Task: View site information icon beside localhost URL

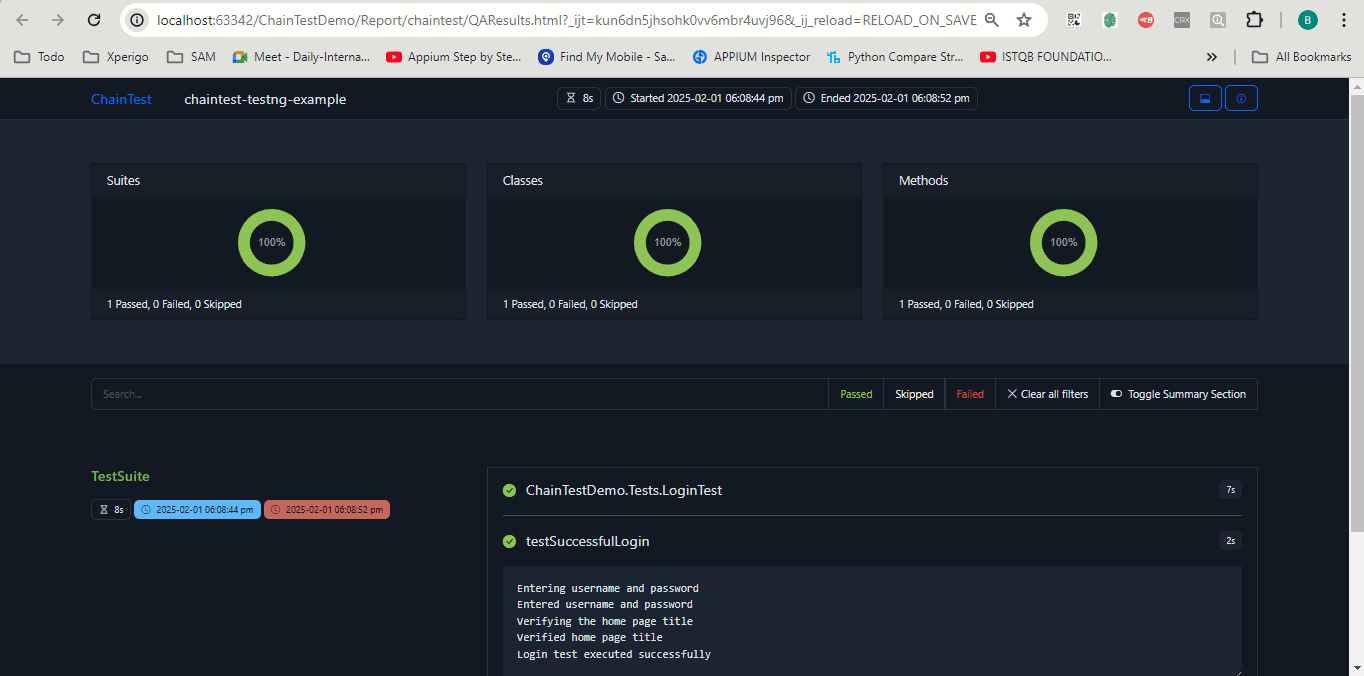Action: click(x=138, y=20)
